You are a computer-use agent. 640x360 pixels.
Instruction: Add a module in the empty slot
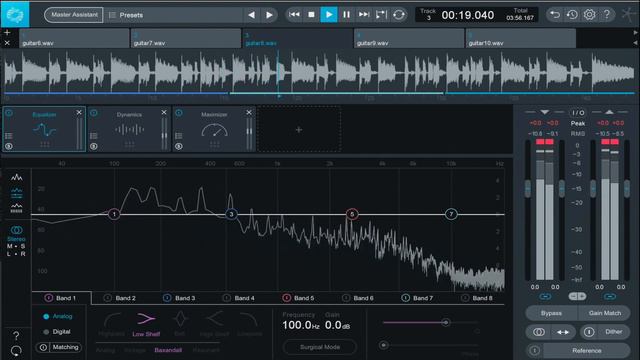click(x=299, y=130)
